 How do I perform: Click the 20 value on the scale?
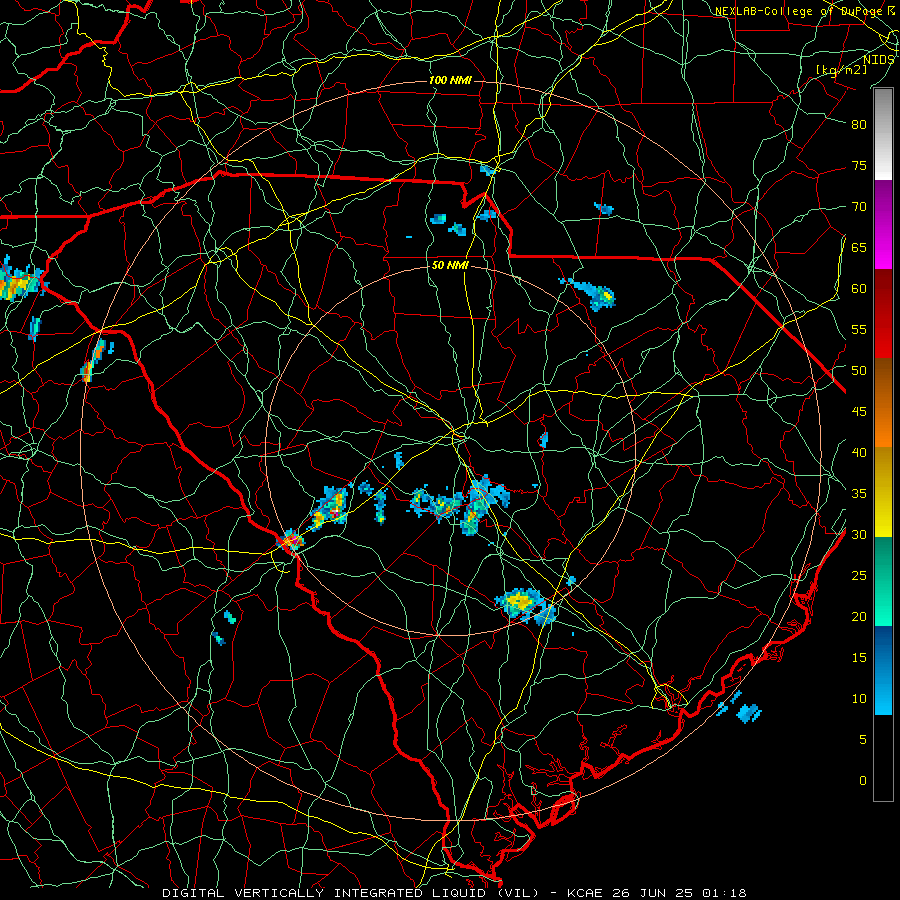coord(859,616)
